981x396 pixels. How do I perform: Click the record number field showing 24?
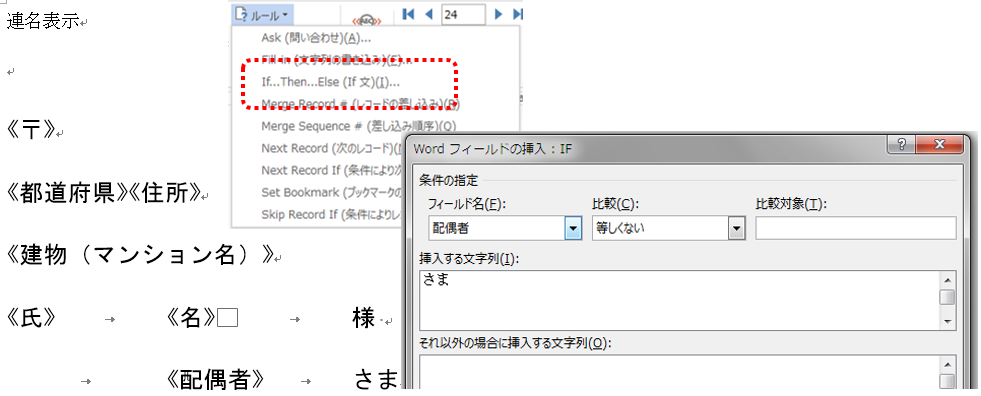pos(464,14)
